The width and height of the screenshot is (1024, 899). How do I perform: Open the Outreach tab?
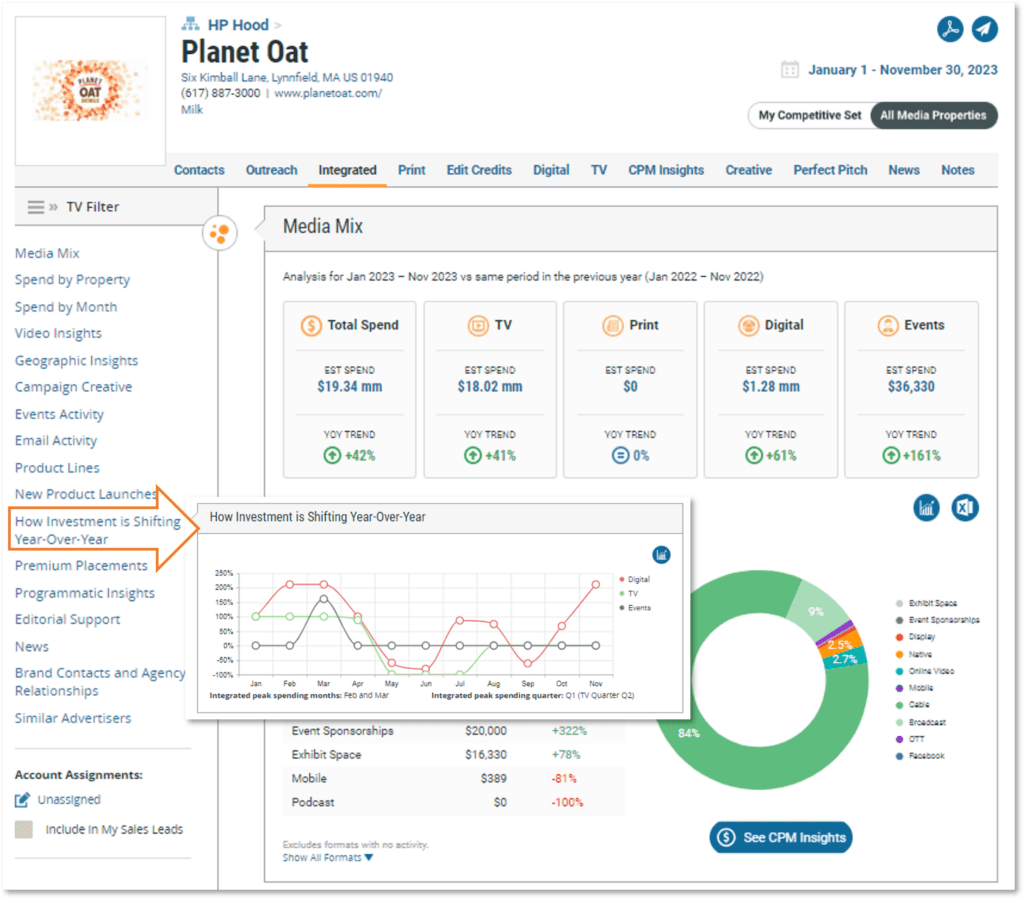272,170
